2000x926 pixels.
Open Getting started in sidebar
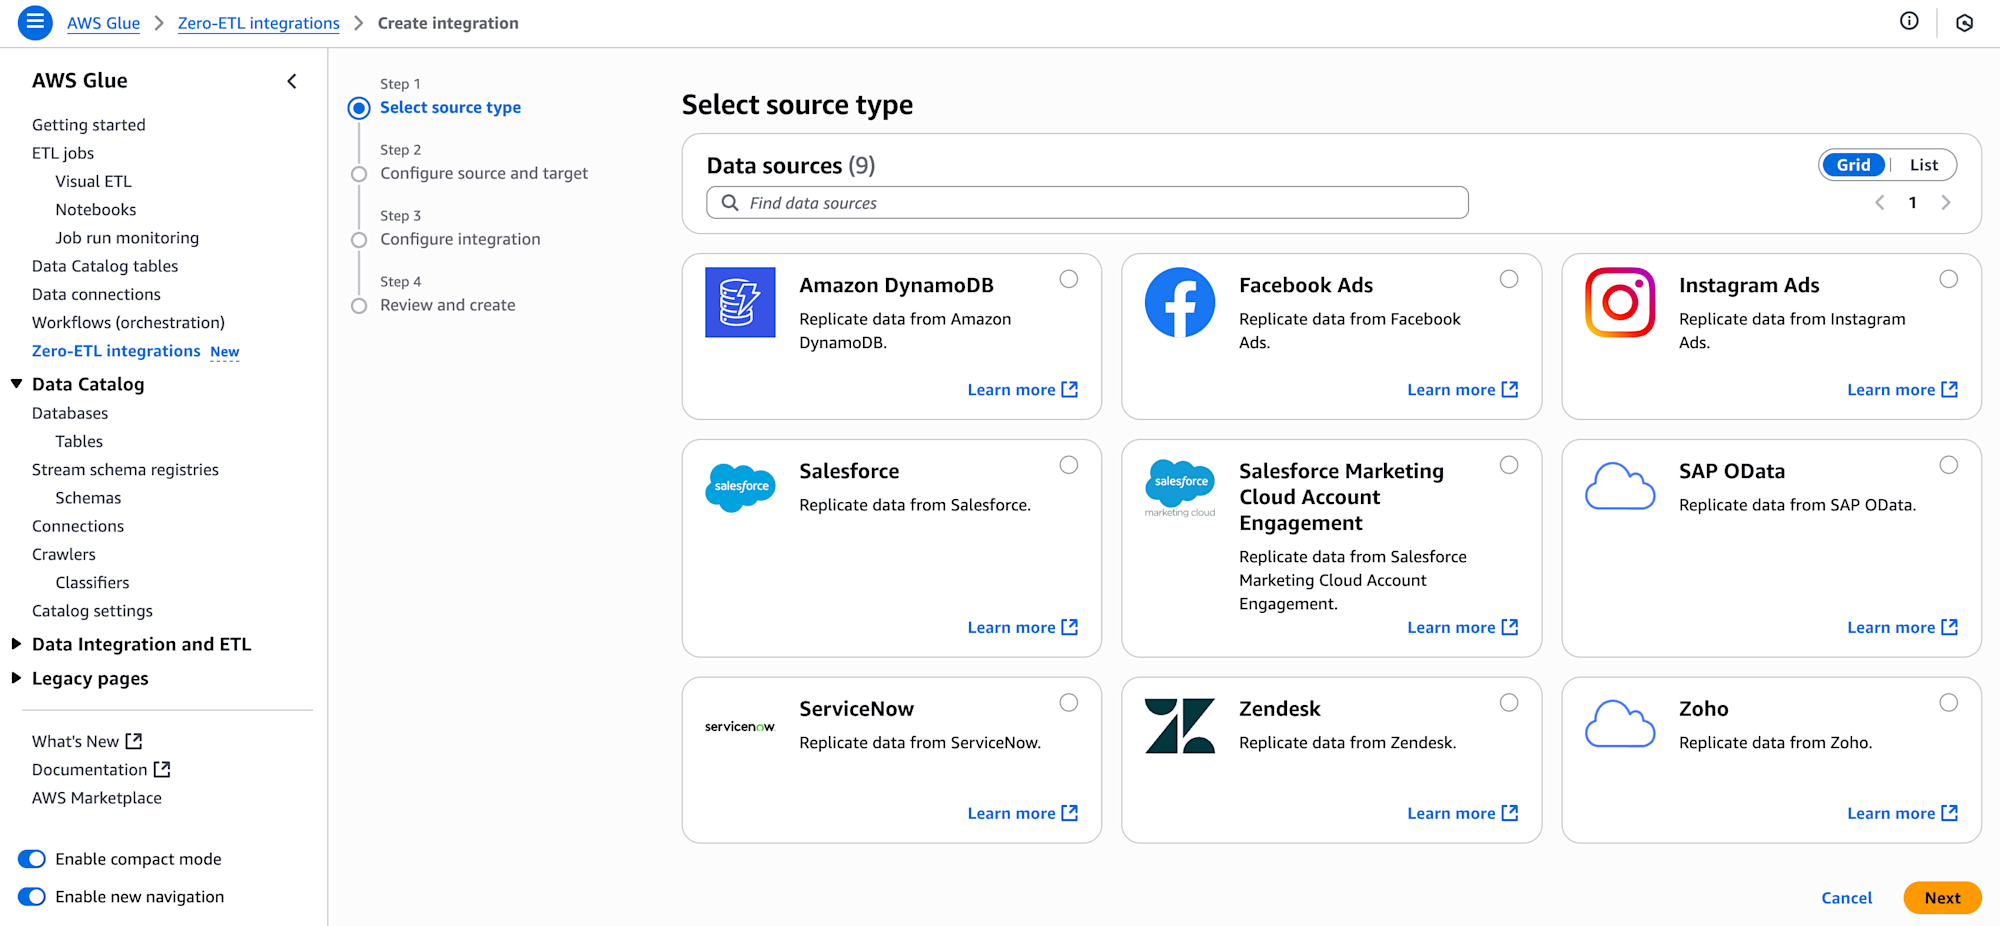(89, 125)
